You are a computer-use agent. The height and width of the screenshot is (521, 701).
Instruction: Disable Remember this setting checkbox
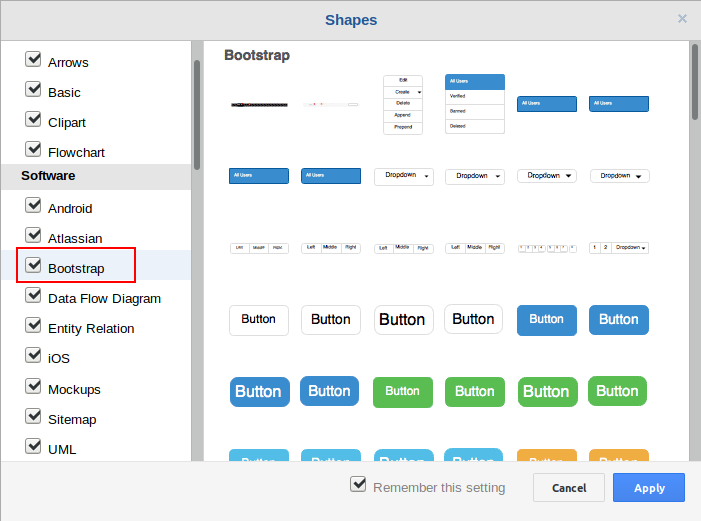pos(358,484)
